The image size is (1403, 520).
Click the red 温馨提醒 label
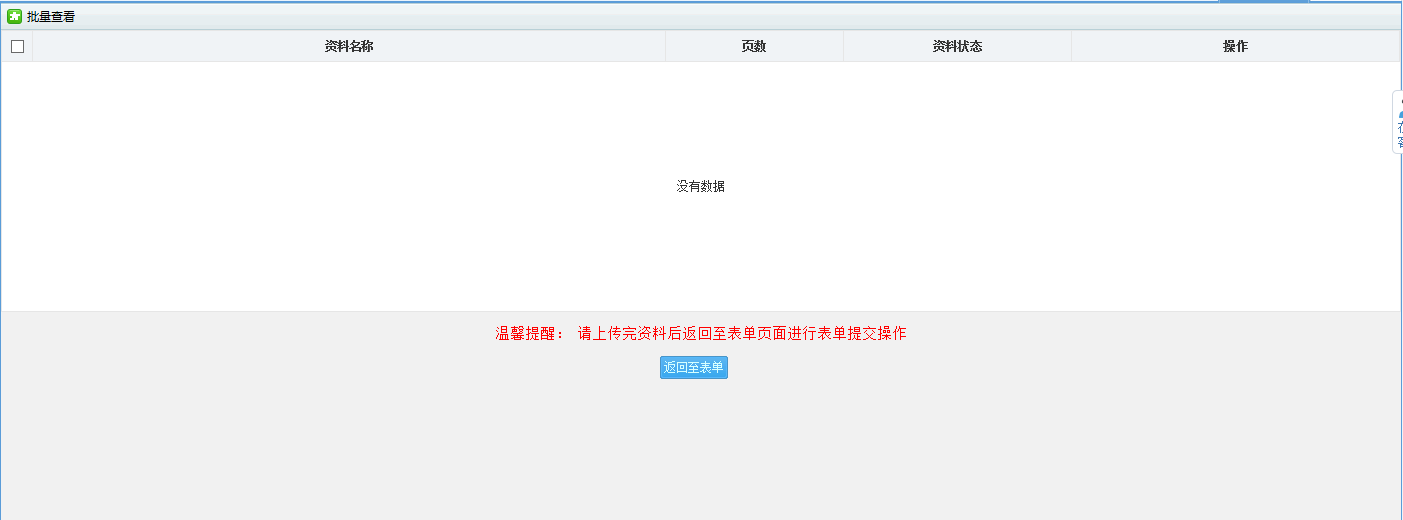[x=530, y=333]
